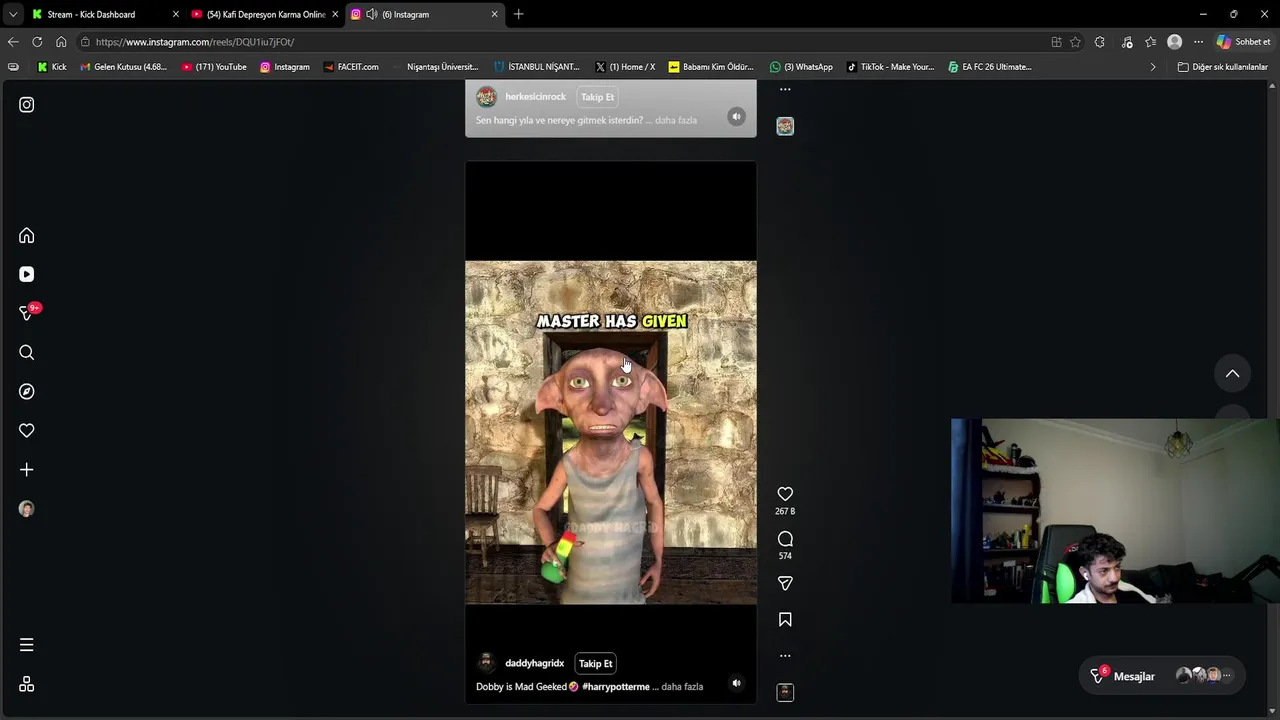Reload the Instagram page
The width and height of the screenshot is (1280, 720).
click(x=37, y=42)
